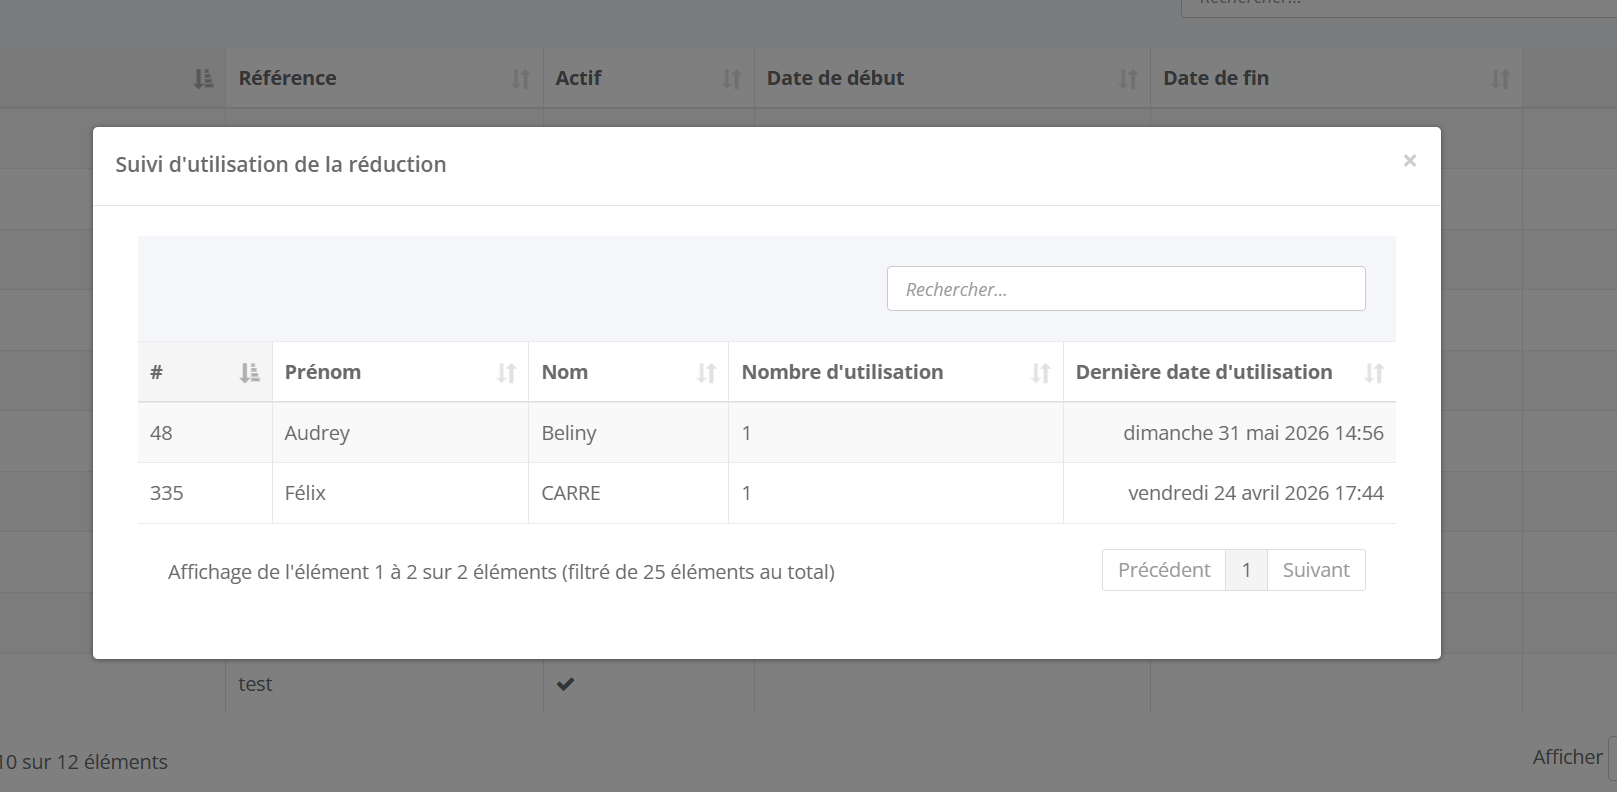Sort by # column icon

tap(249, 373)
